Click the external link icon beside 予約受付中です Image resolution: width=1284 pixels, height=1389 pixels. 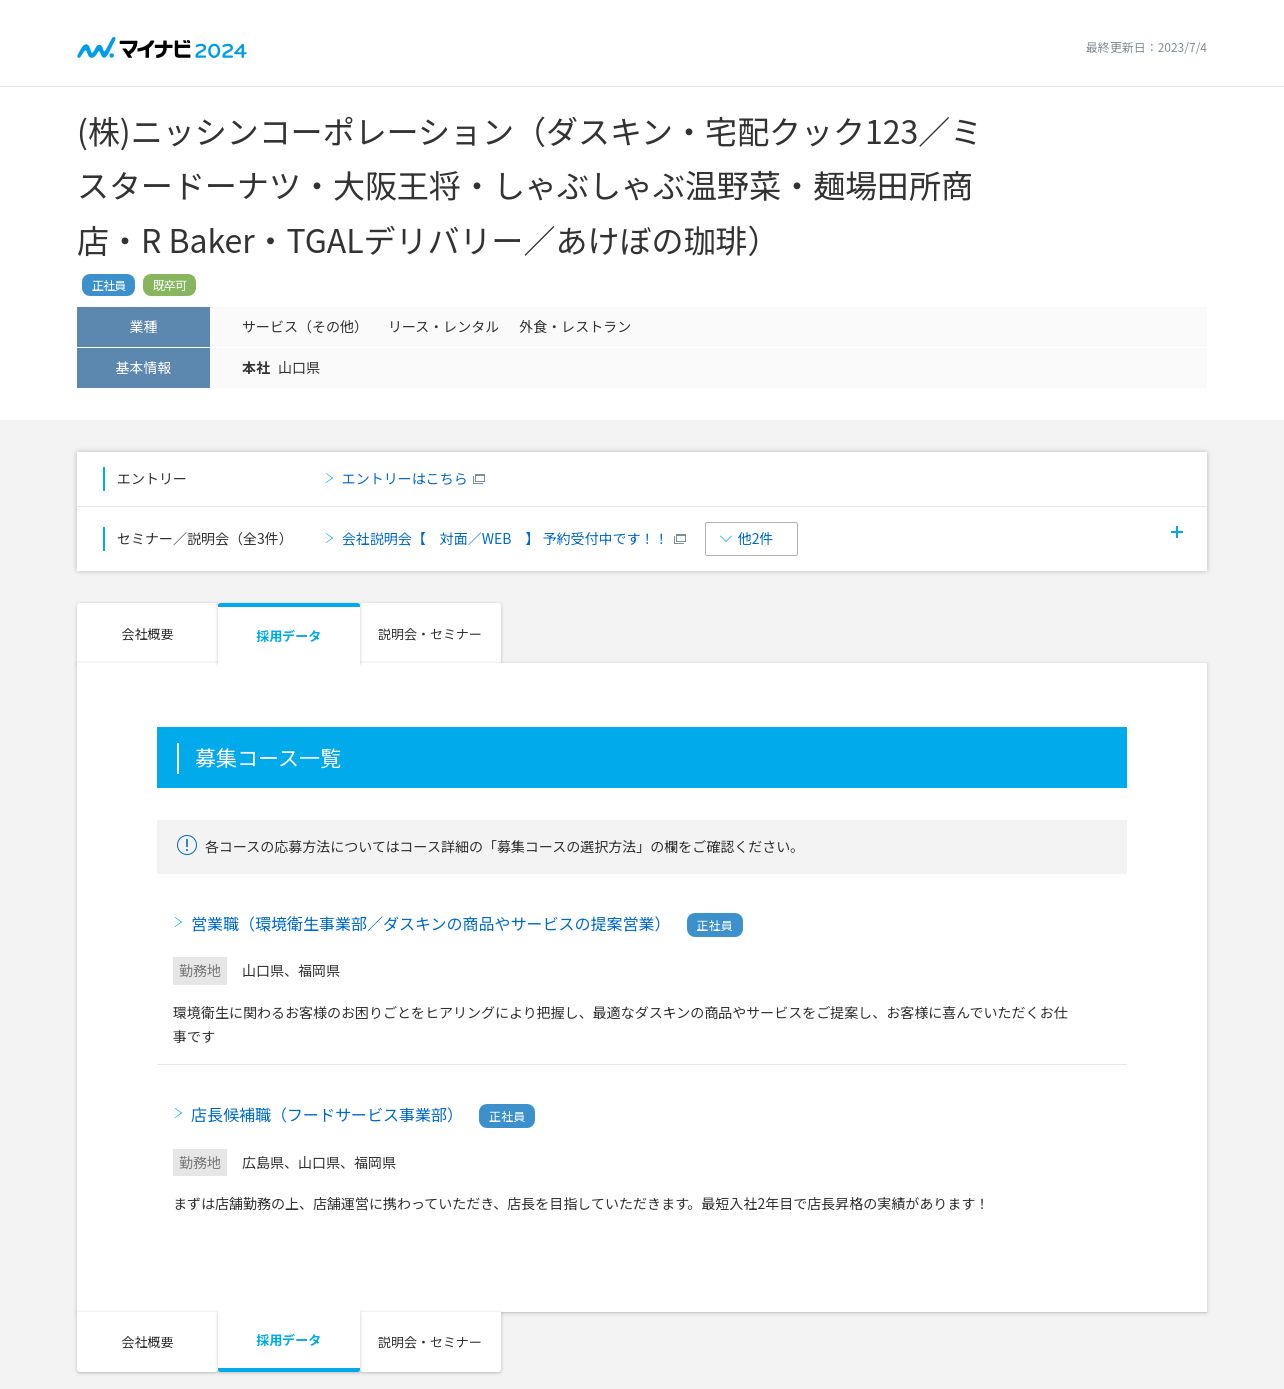click(x=680, y=539)
